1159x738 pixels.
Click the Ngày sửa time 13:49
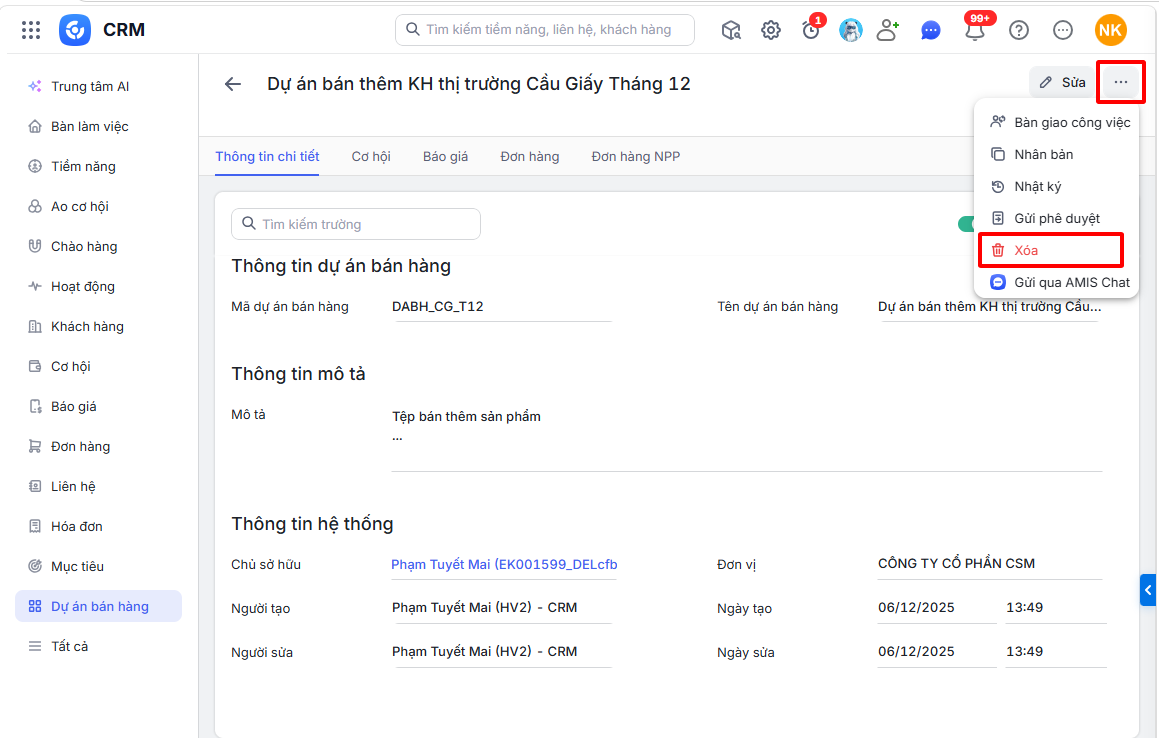point(1024,651)
